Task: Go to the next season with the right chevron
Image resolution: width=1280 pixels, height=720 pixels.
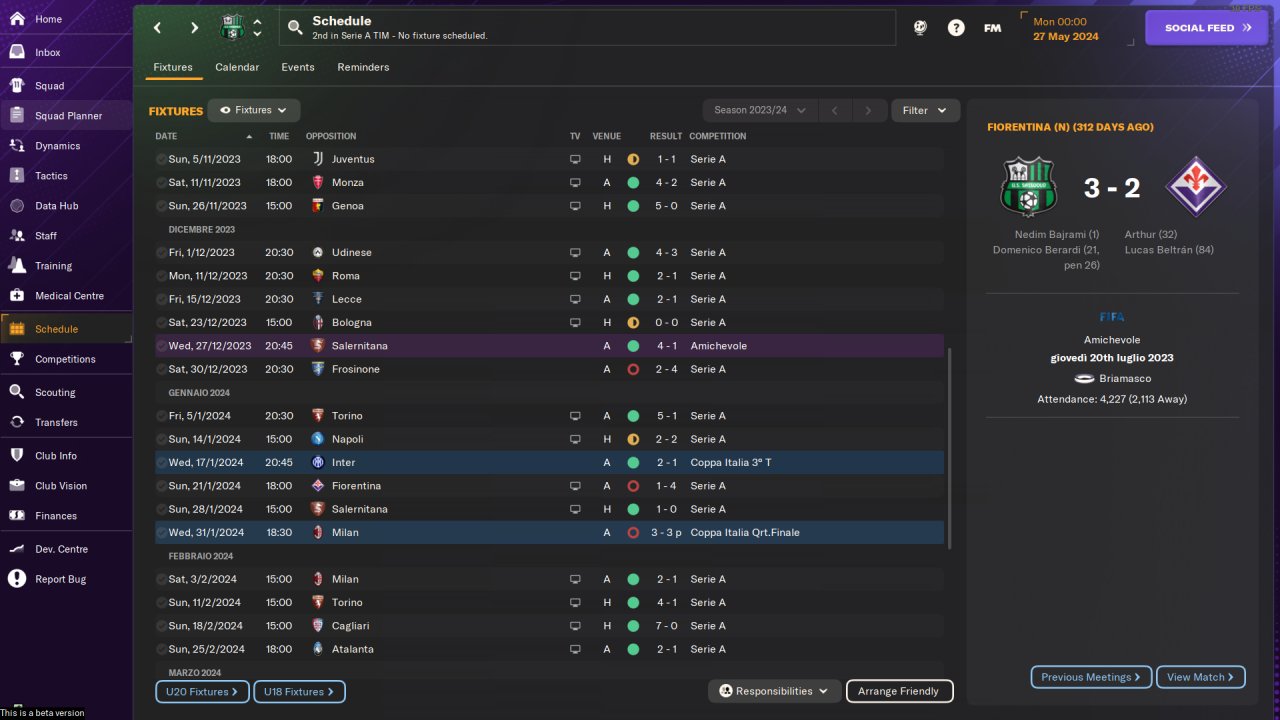Action: coord(868,110)
